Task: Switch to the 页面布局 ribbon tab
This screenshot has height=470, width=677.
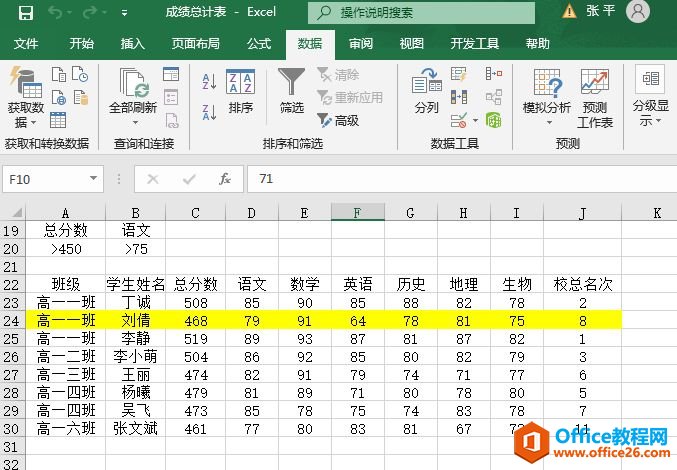Action: coord(196,44)
